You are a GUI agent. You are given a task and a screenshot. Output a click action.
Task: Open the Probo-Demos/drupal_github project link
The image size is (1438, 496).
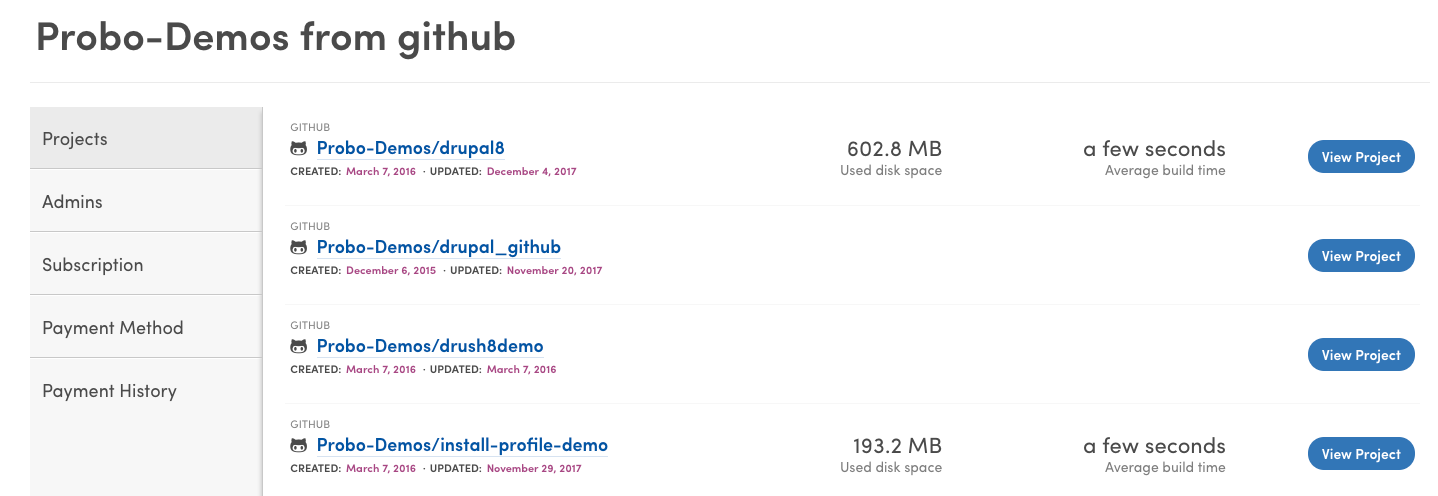[438, 247]
